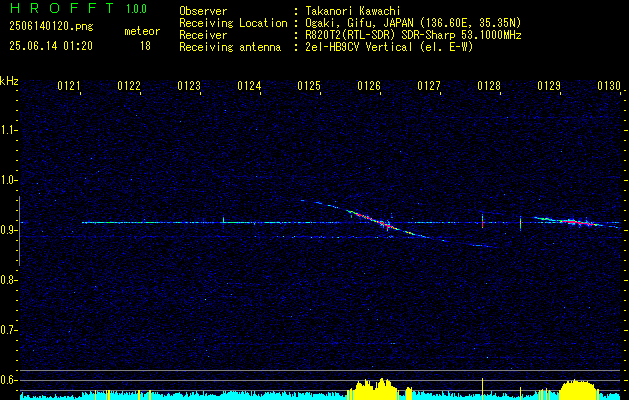Click the 0.7 kHz frequency label
Viewport: 629px width, 400px height.
(x=7, y=330)
